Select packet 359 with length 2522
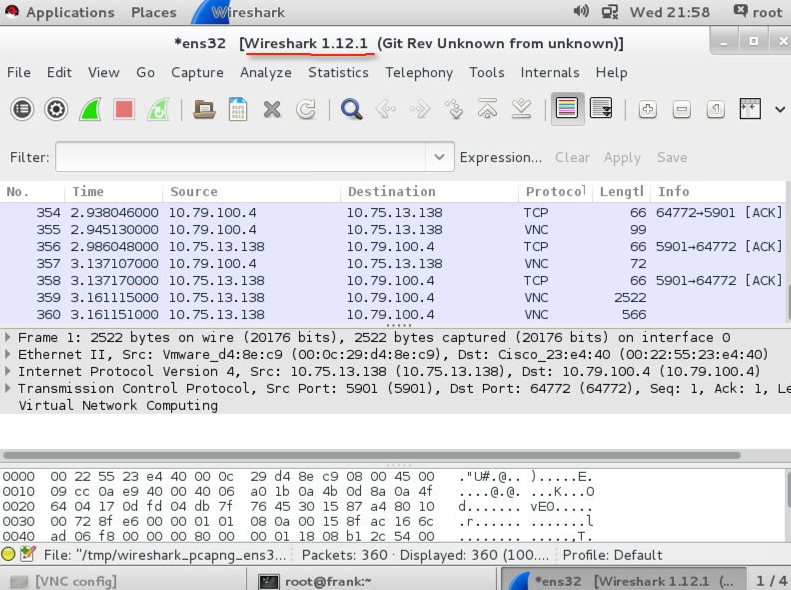 (393, 298)
